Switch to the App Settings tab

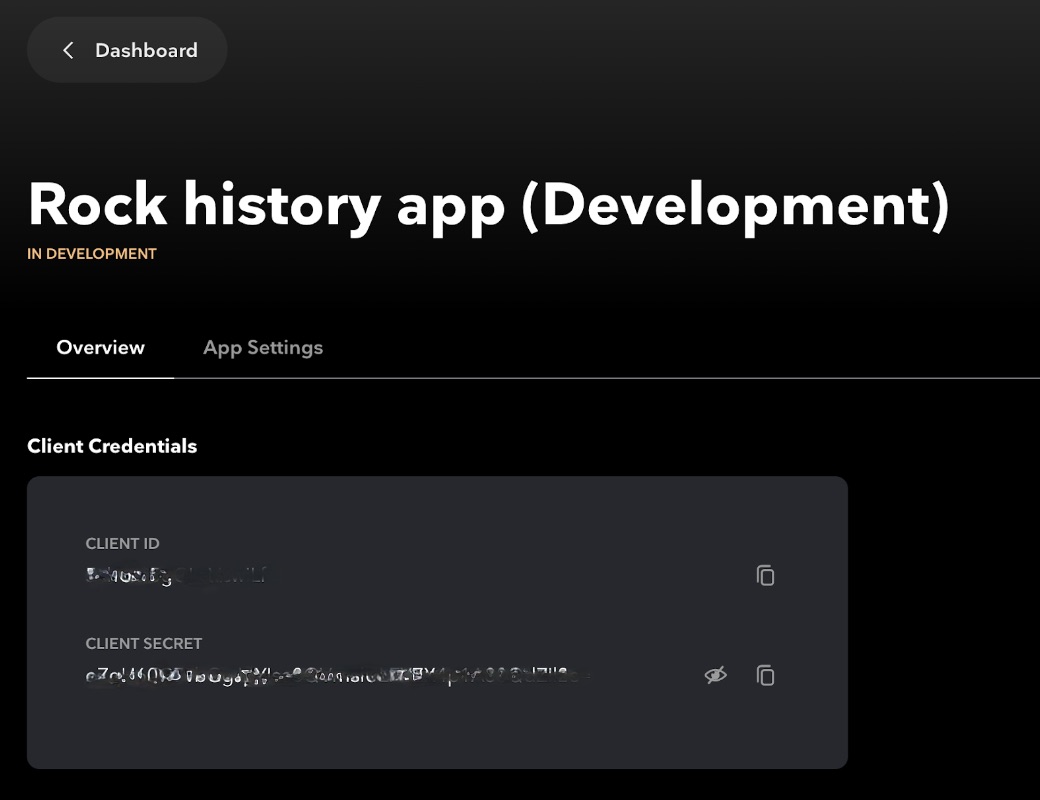tap(262, 347)
